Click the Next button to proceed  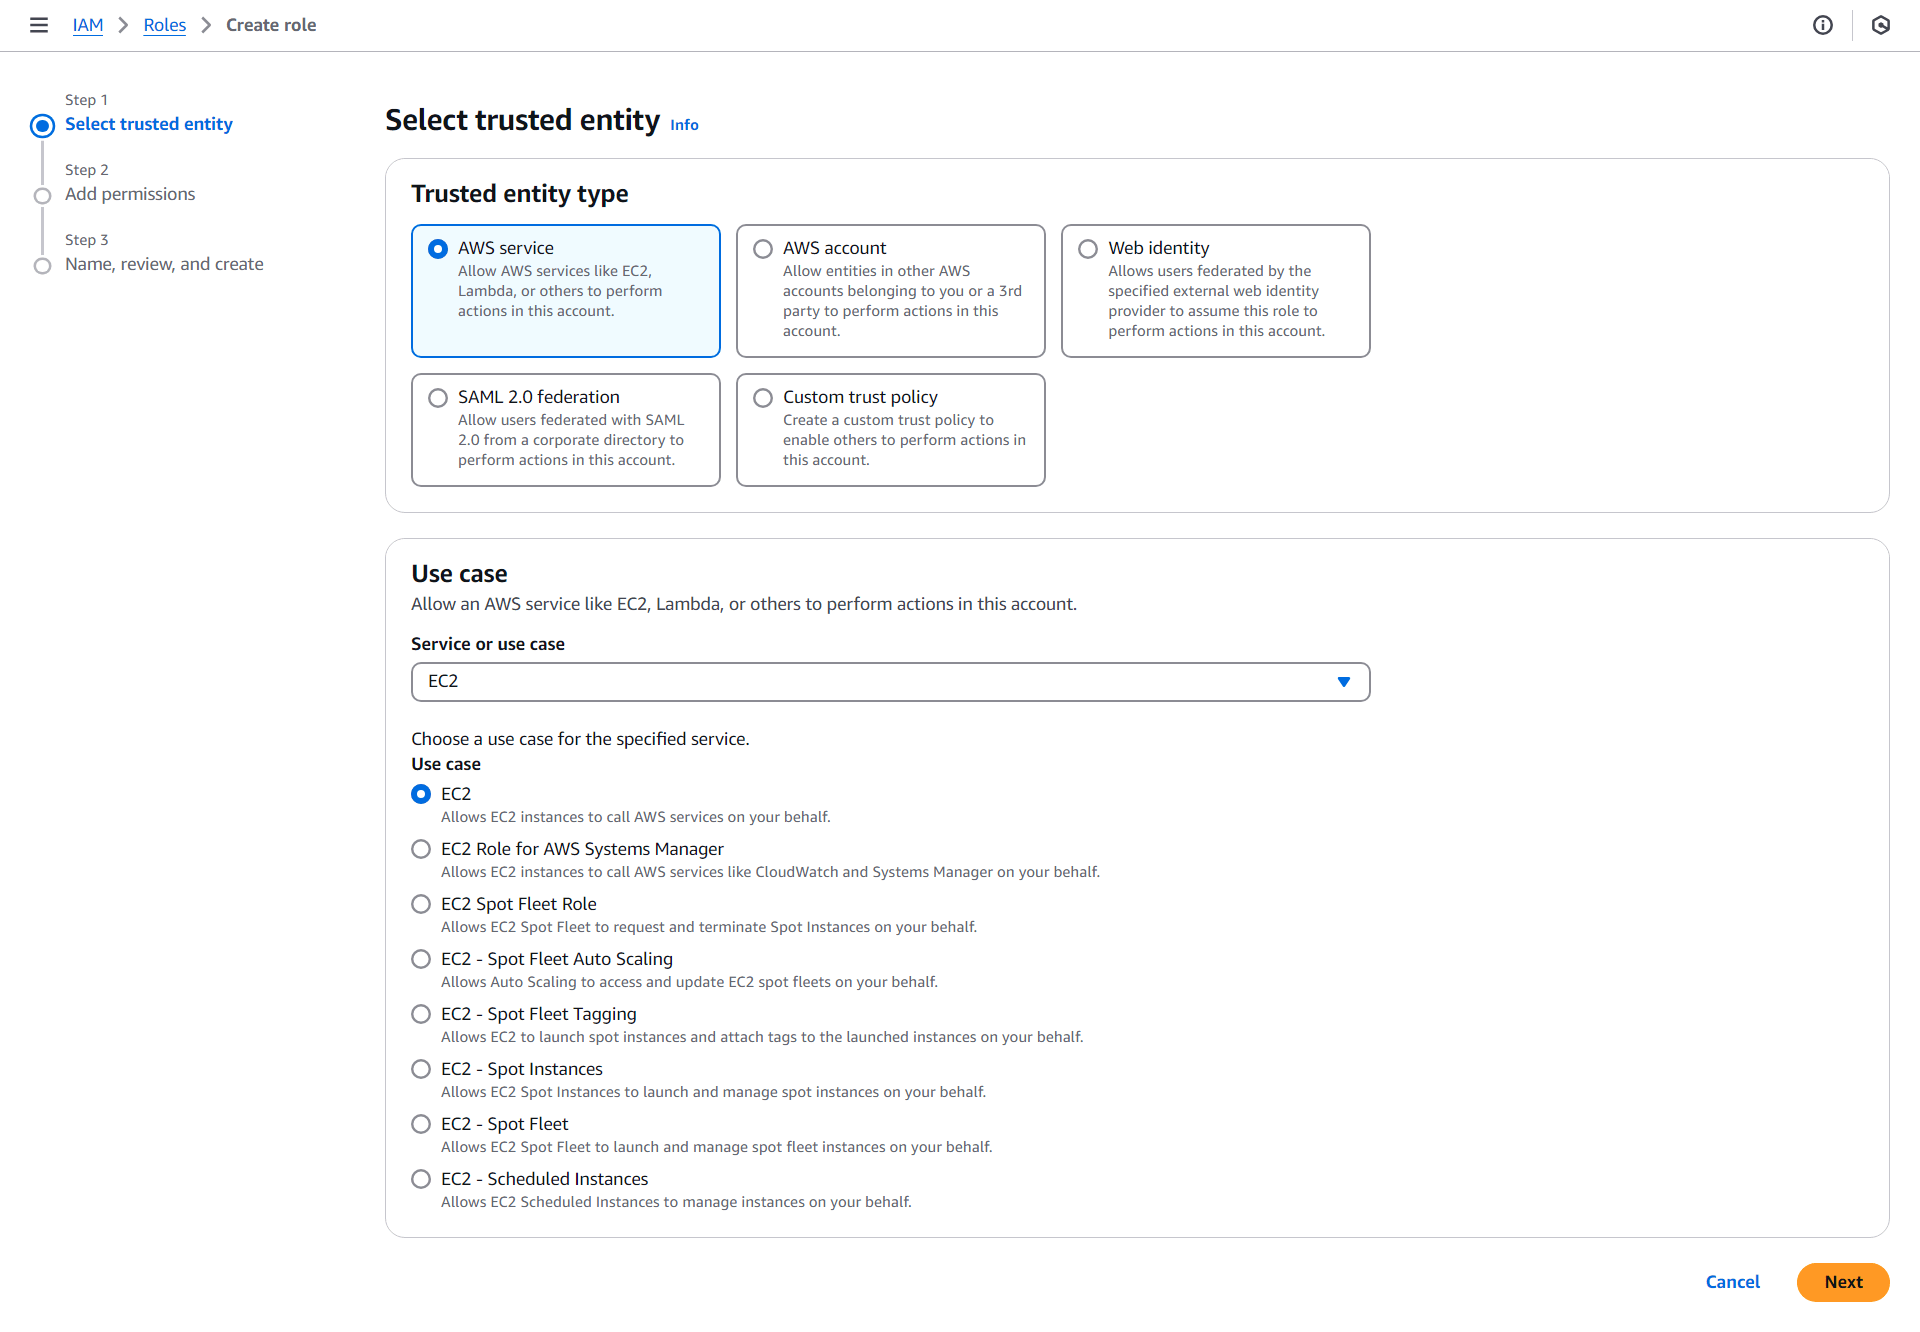[x=1844, y=1281]
